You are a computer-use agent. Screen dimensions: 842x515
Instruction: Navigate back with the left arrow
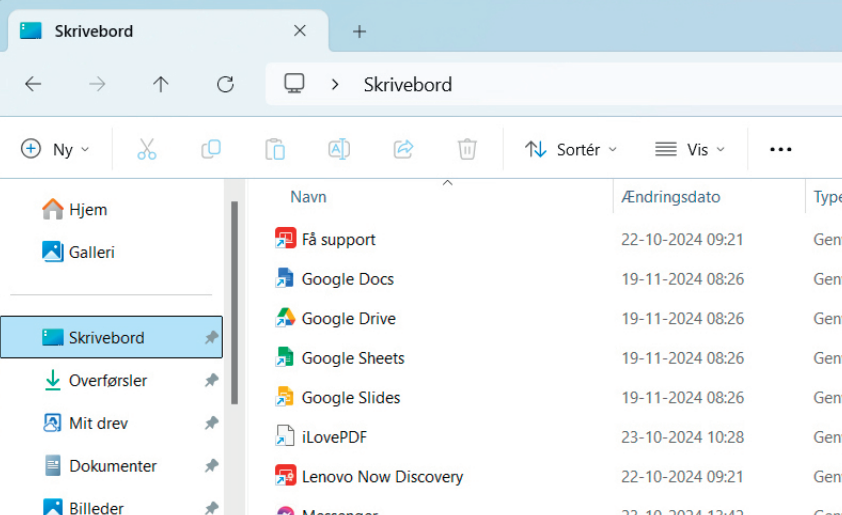pyautogui.click(x=33, y=84)
